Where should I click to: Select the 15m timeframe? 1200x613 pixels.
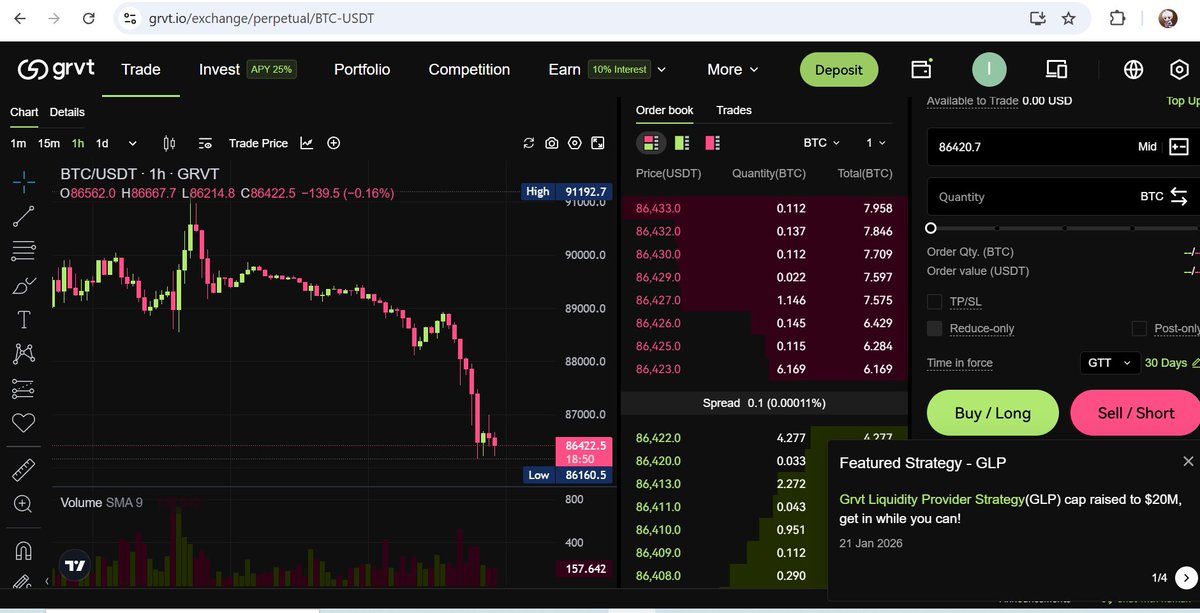(49, 143)
